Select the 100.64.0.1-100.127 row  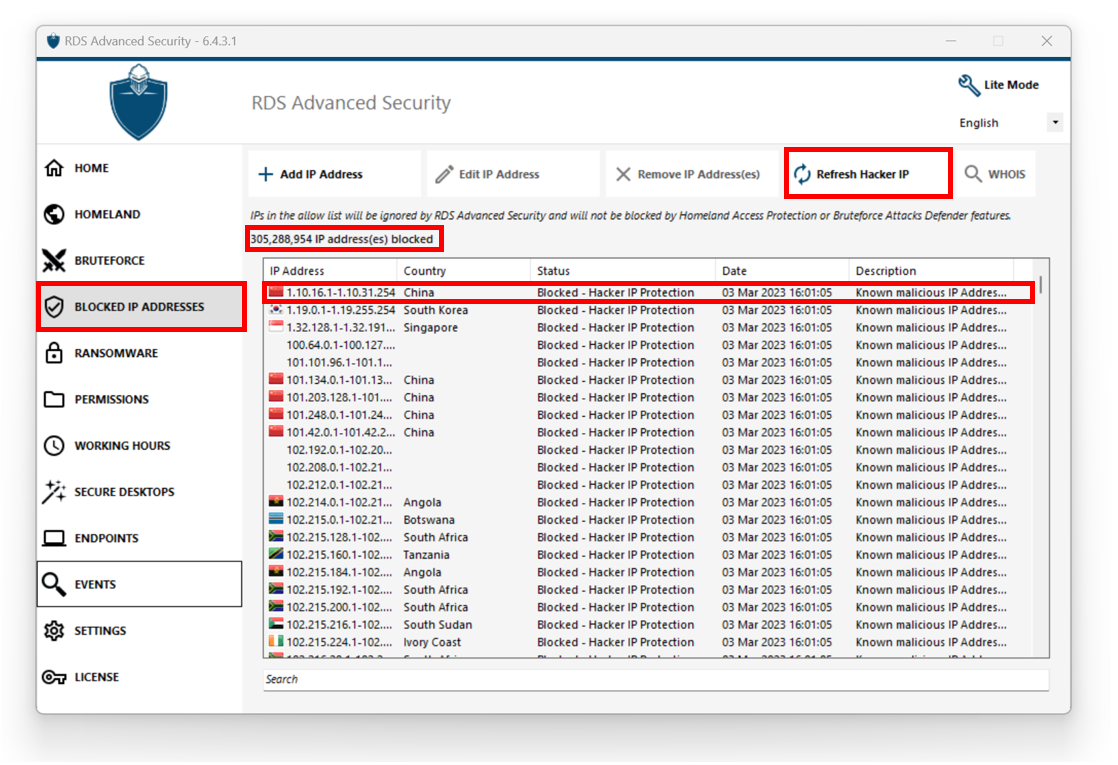(650, 345)
